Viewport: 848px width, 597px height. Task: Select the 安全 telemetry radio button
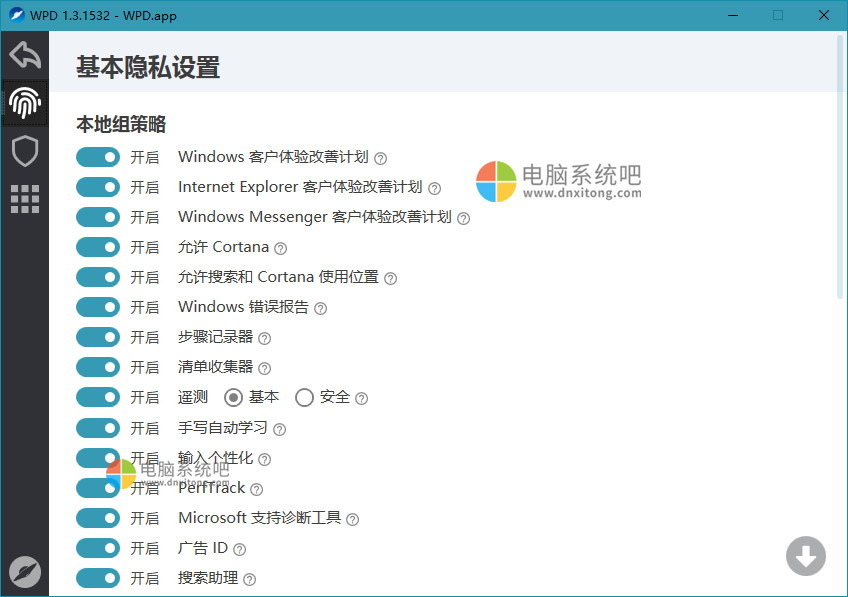[x=304, y=398]
